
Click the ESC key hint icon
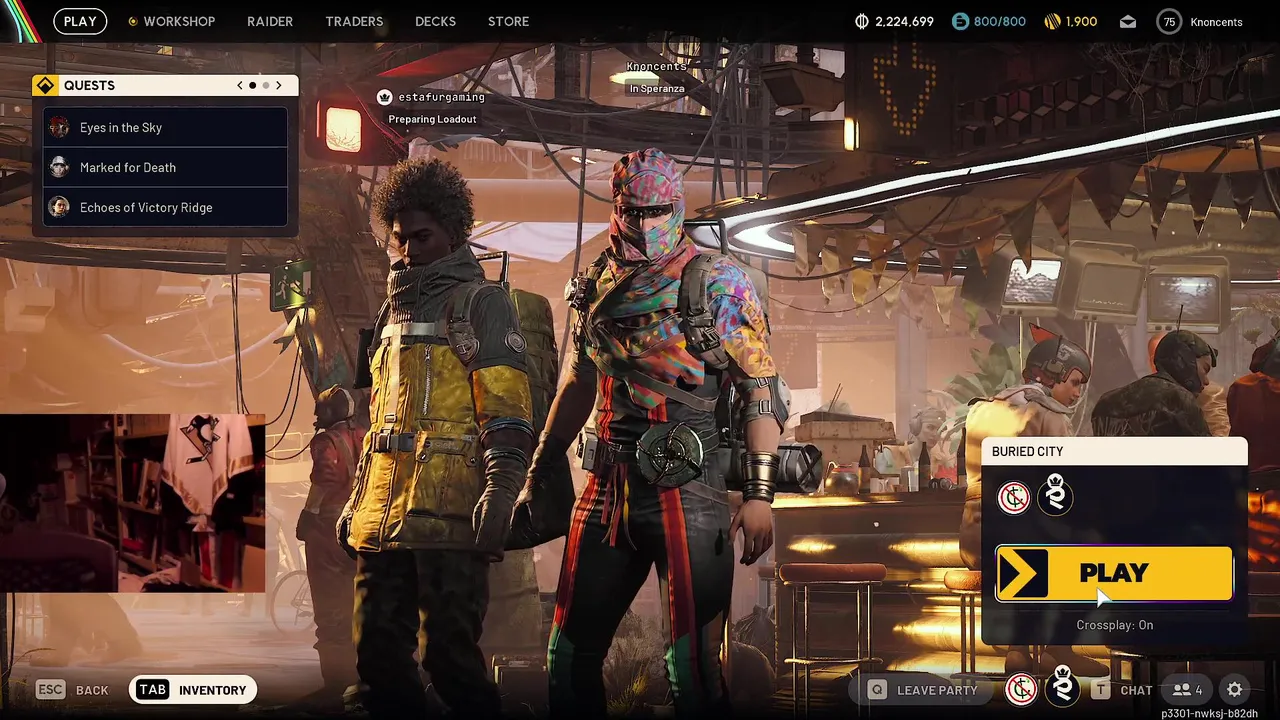(51, 690)
